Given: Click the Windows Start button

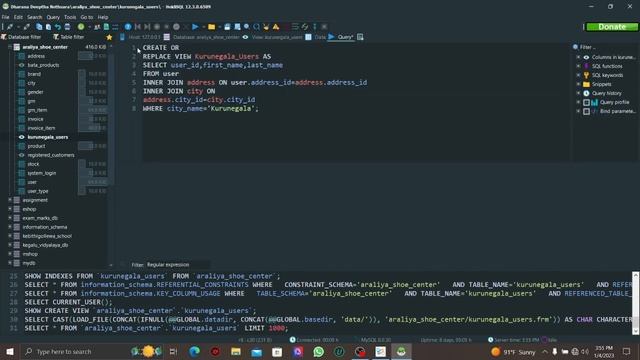Looking at the screenshot, I should [10, 351].
